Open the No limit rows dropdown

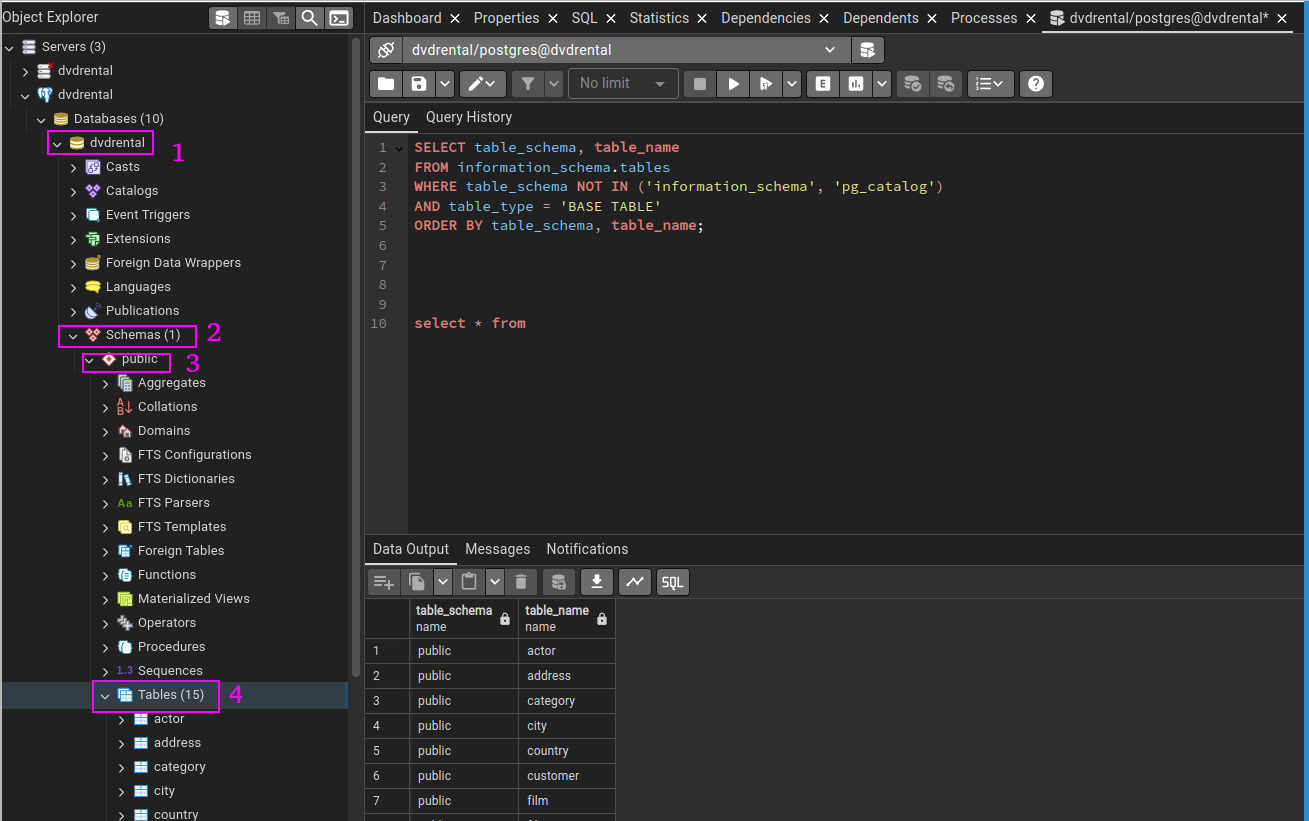[x=623, y=84]
